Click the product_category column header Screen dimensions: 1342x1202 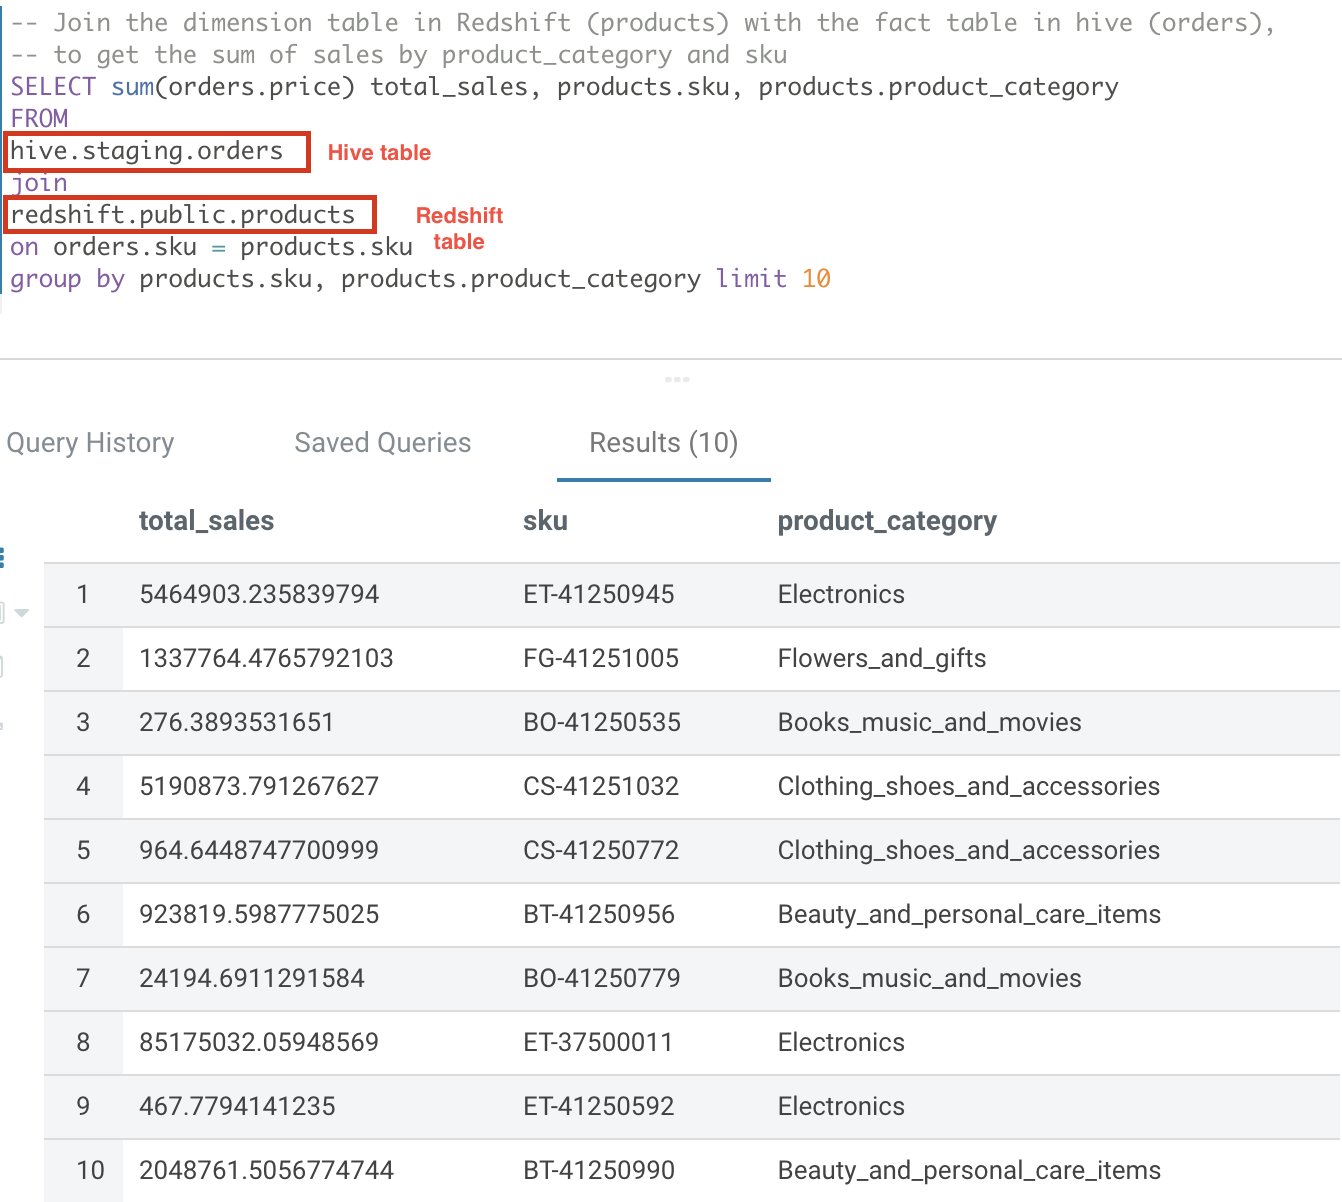[x=887, y=521]
